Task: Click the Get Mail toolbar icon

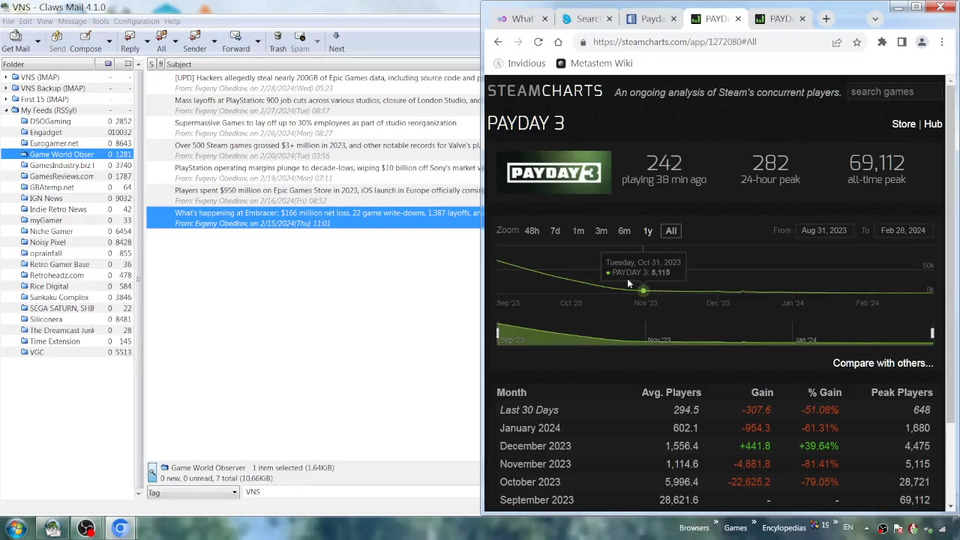Action: (x=16, y=41)
